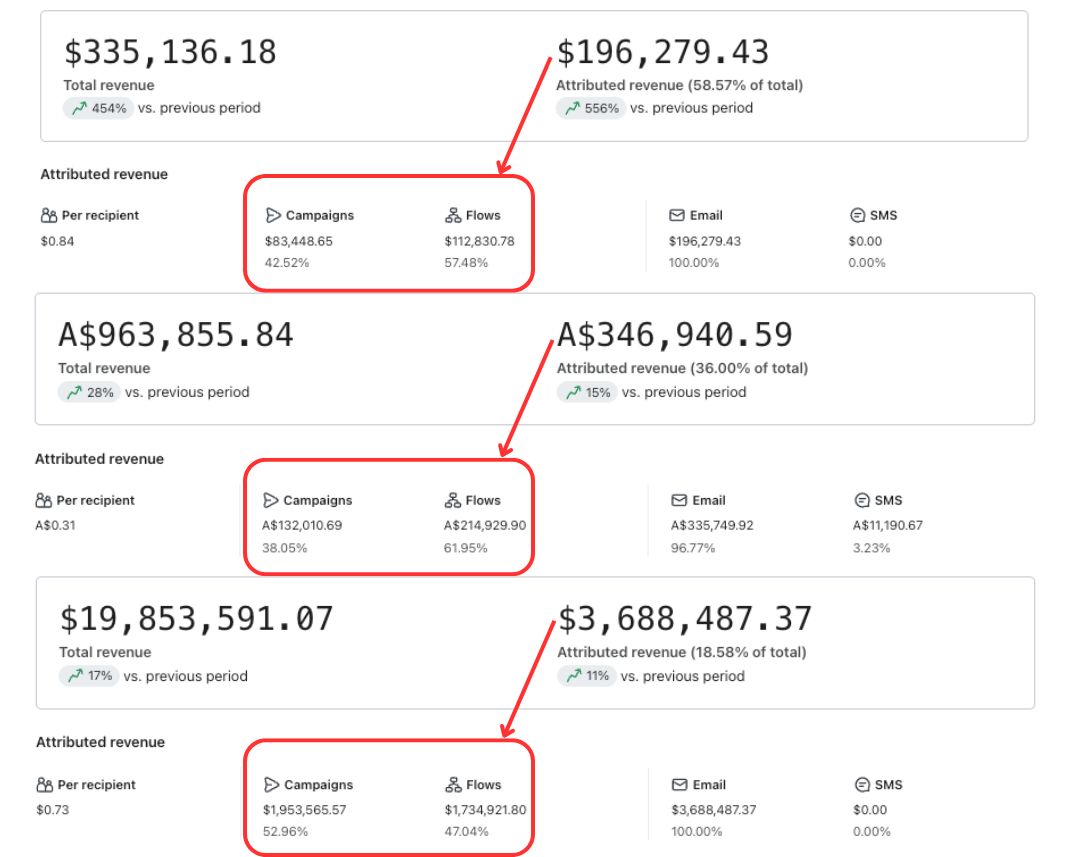Select the 42.52% campaigns percentage
The width and height of the screenshot is (1070, 857).
tap(287, 263)
